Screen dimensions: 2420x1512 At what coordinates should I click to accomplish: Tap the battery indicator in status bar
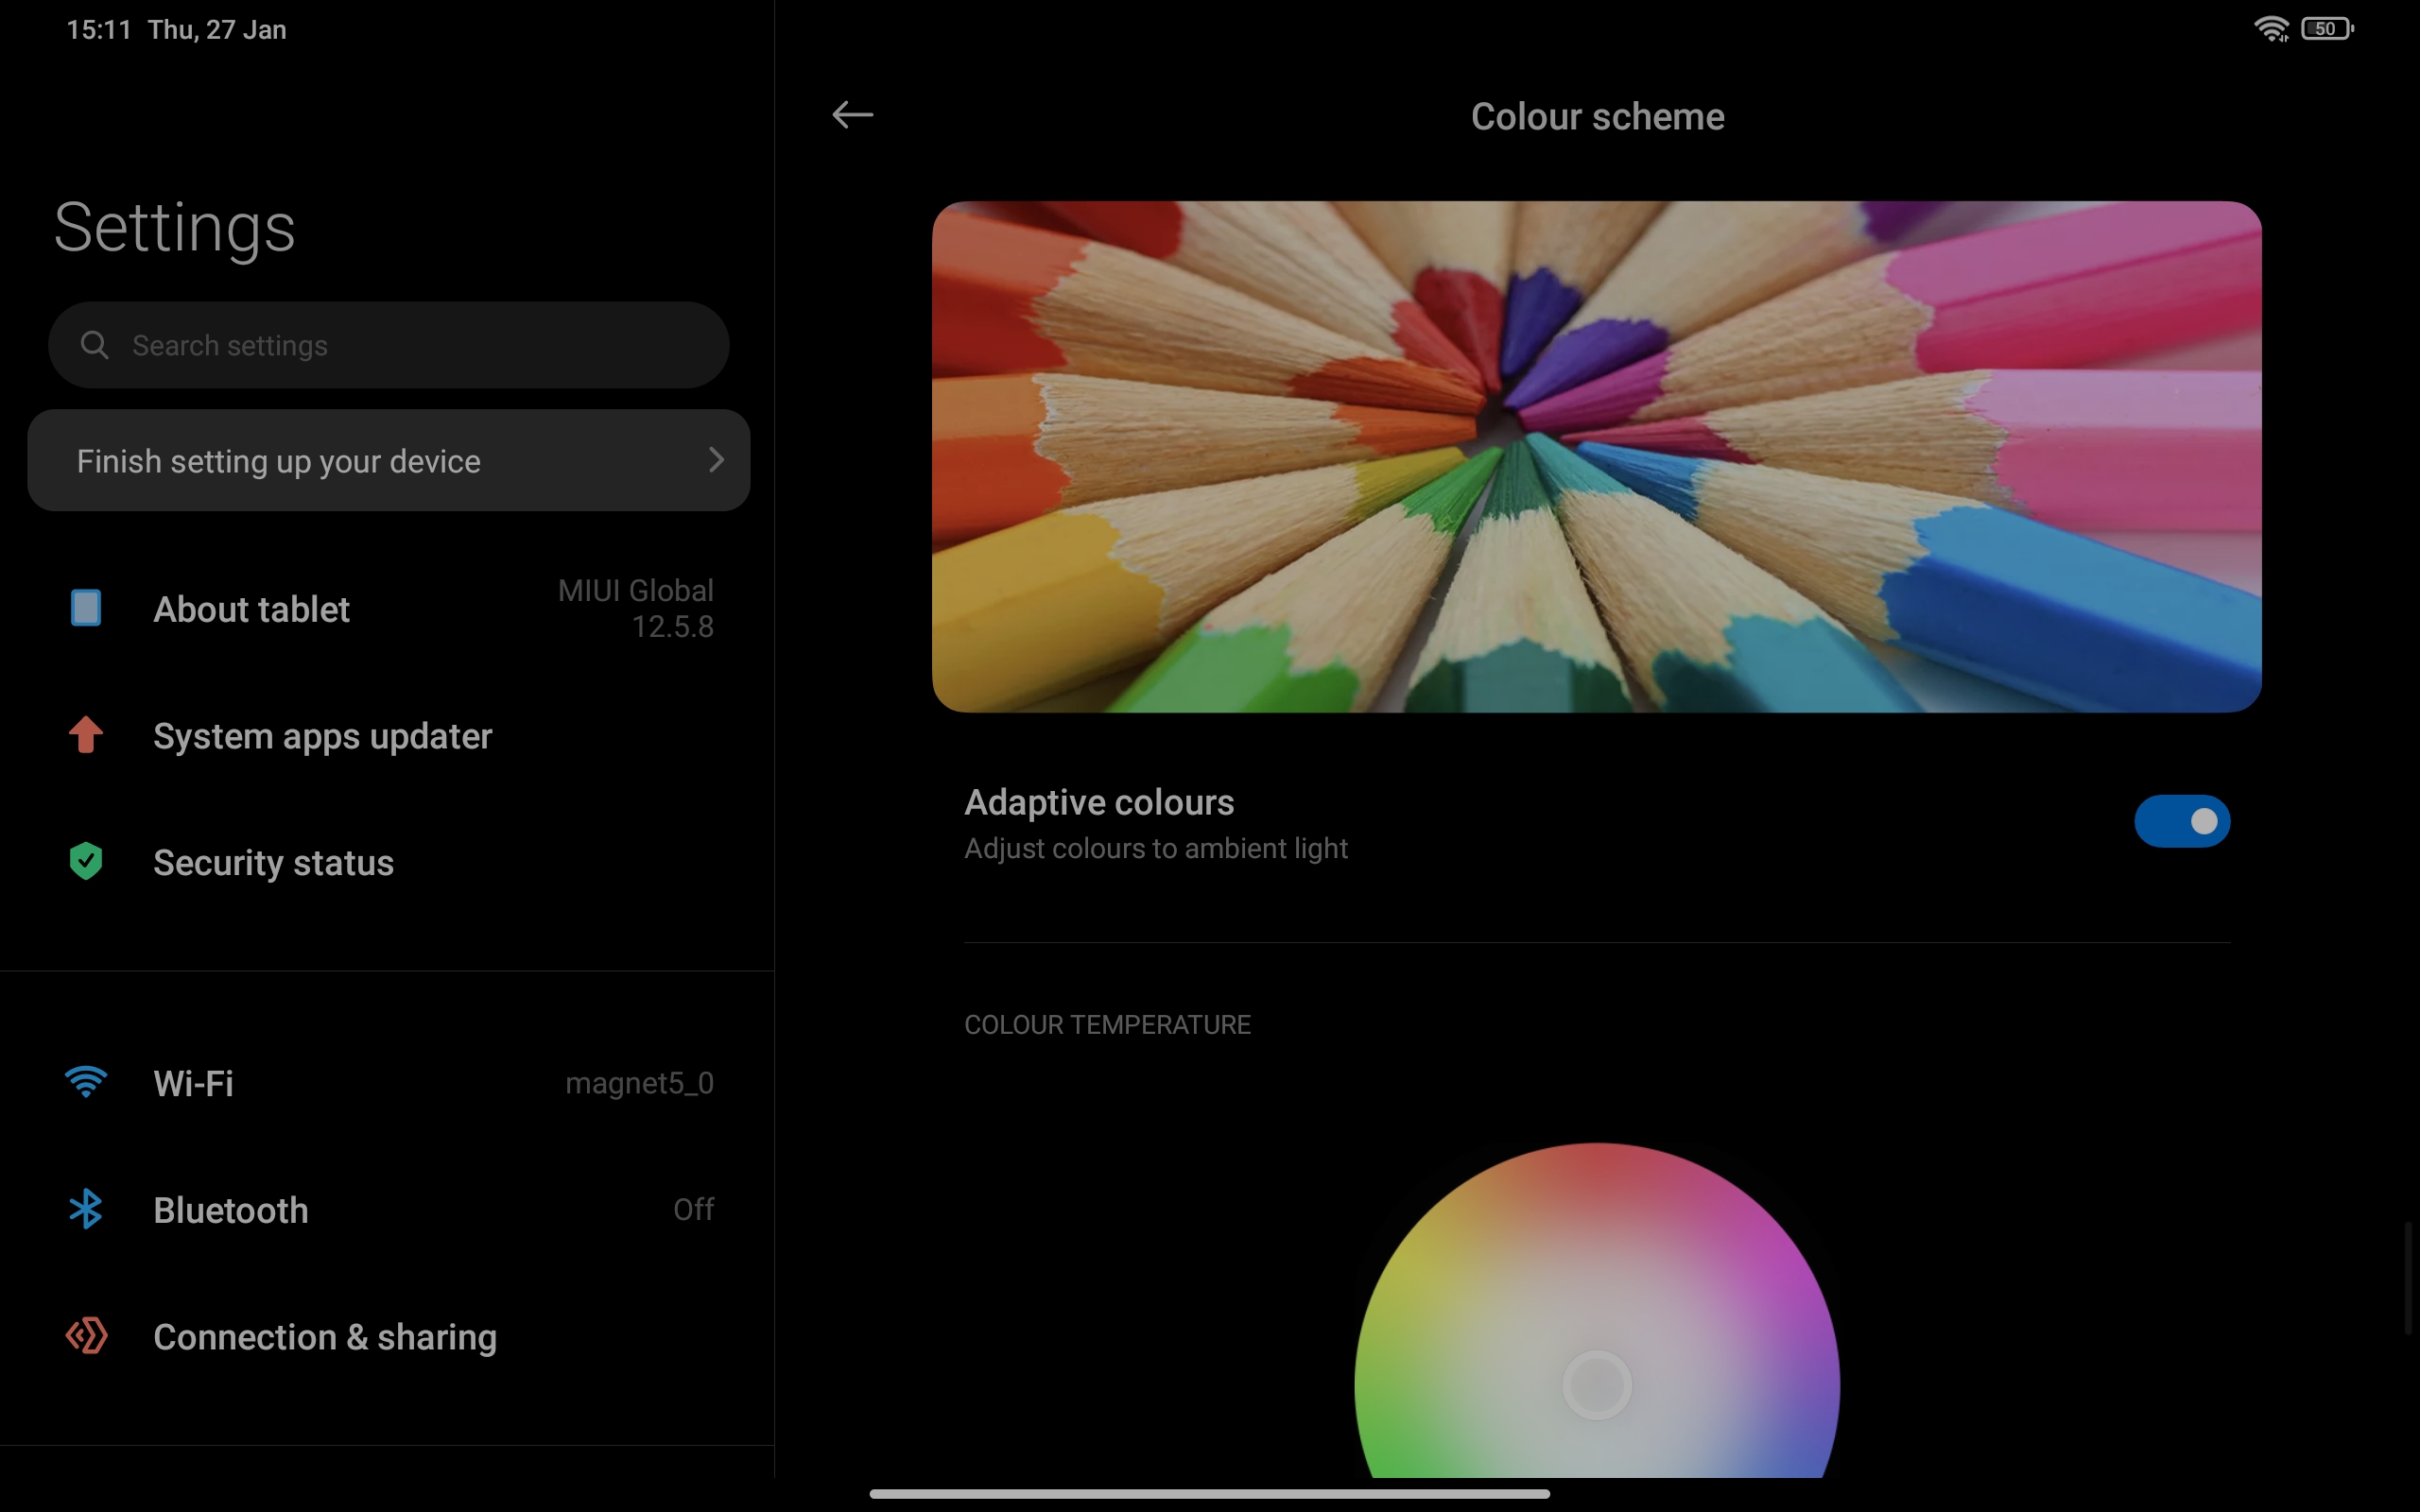click(x=2327, y=29)
